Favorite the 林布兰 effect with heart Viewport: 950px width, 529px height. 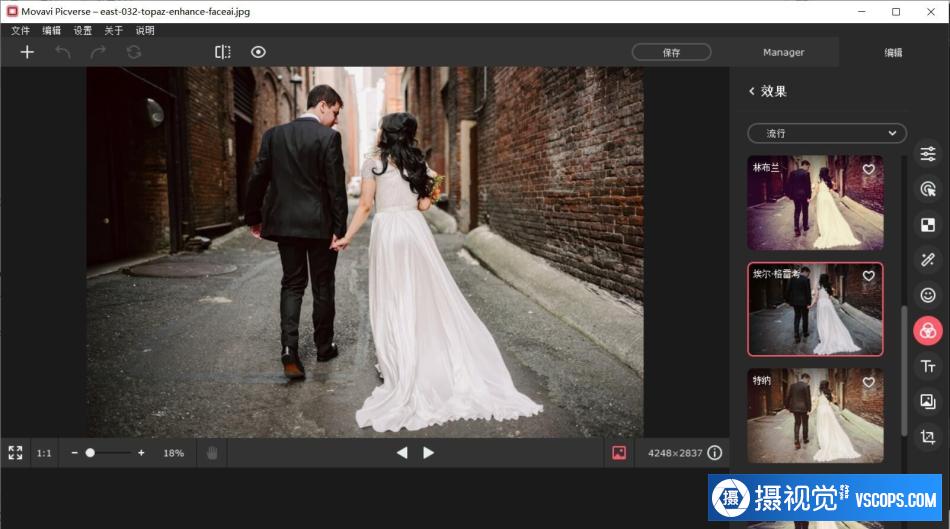(x=868, y=170)
